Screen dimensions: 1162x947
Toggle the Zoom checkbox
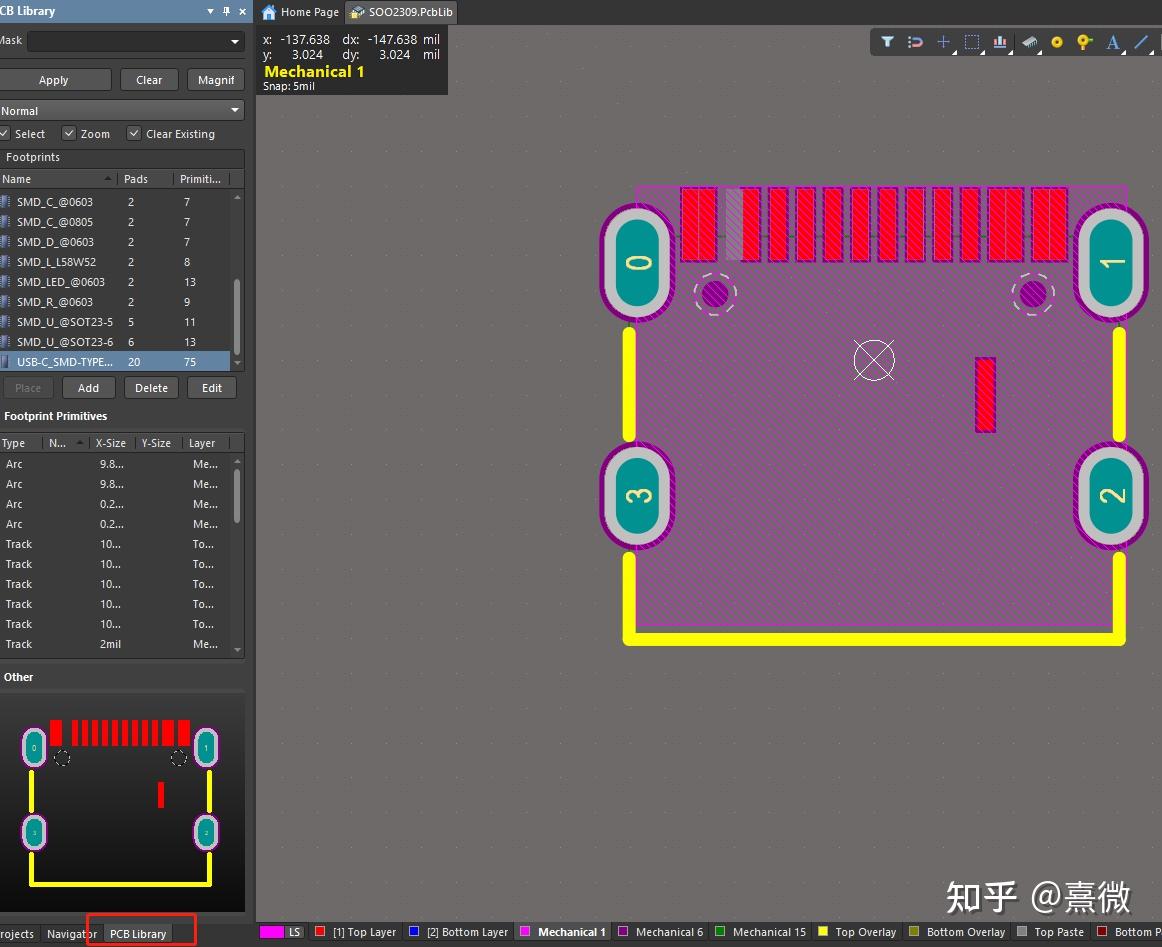[69, 134]
